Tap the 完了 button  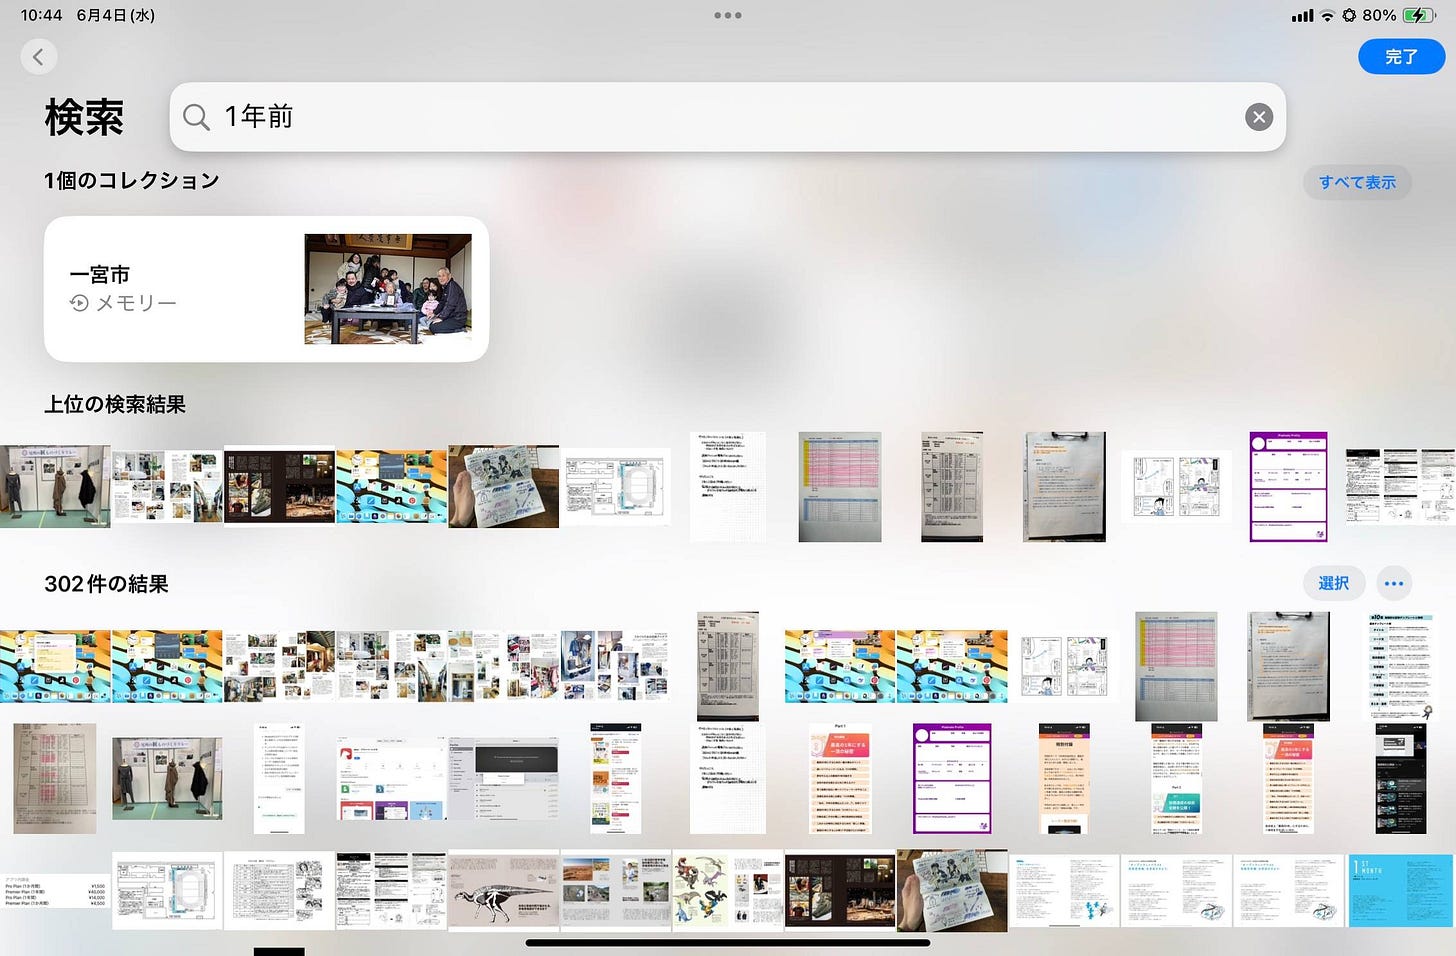pyautogui.click(x=1401, y=57)
